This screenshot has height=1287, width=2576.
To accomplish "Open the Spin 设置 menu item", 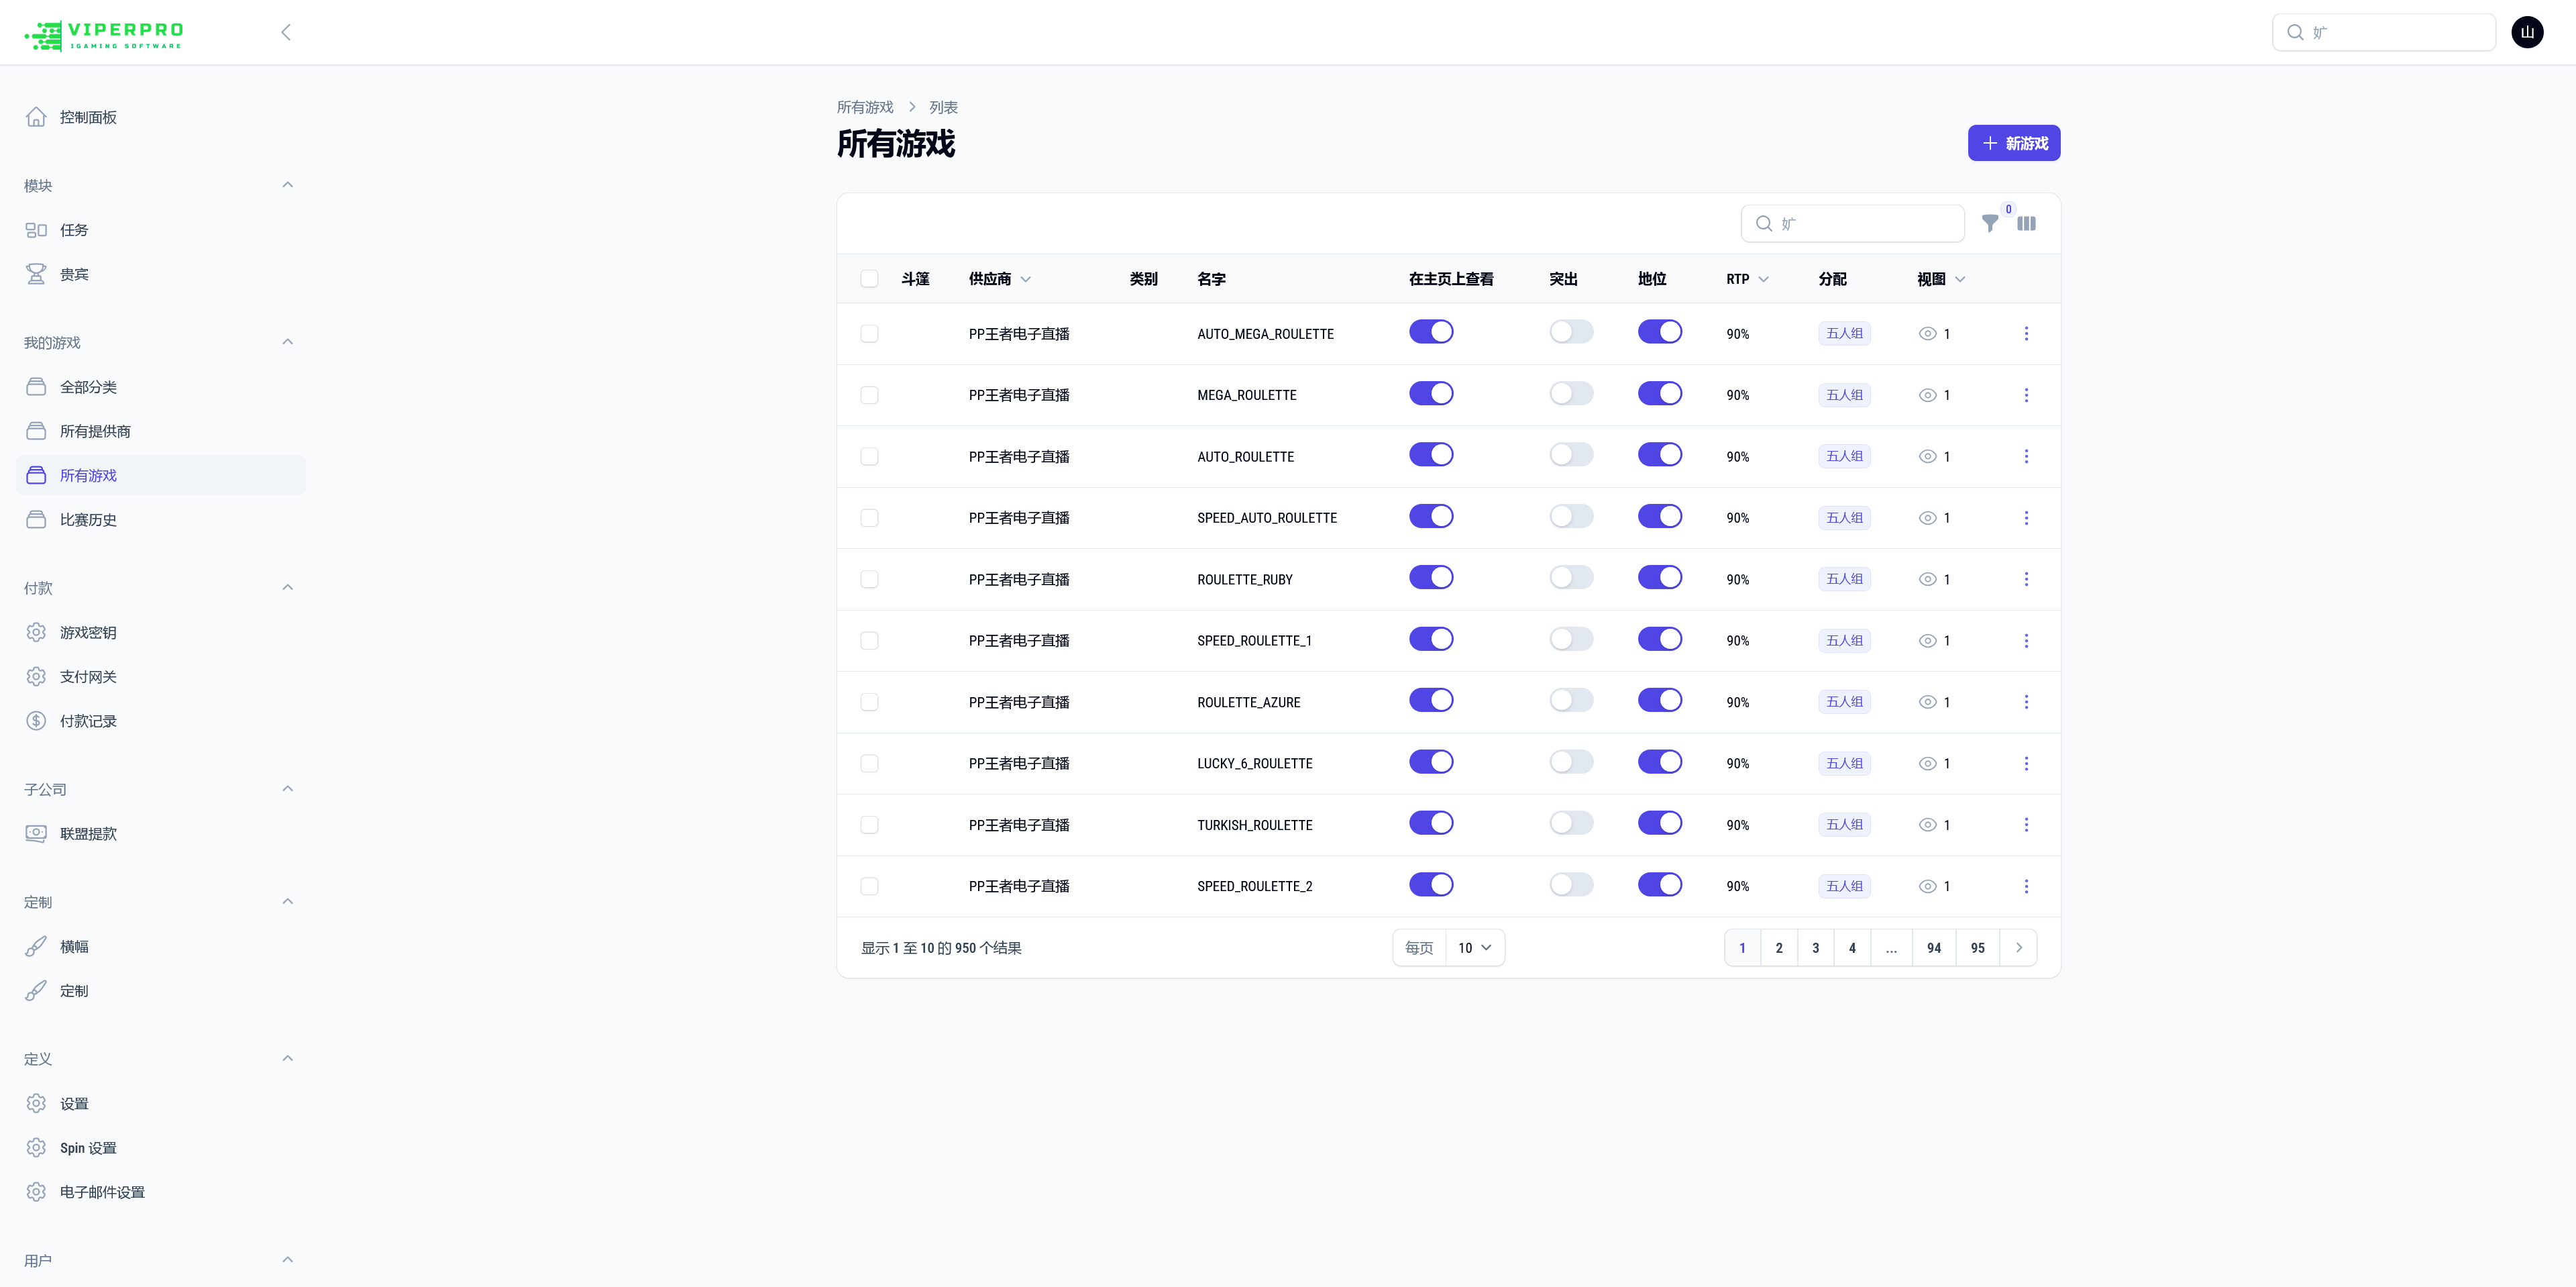I will 89,1147.
